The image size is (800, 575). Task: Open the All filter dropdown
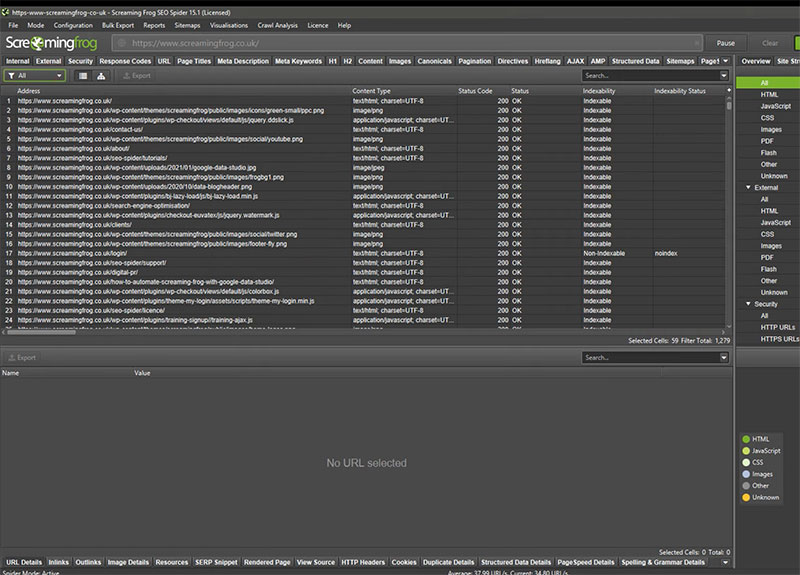pyautogui.click(x=35, y=76)
